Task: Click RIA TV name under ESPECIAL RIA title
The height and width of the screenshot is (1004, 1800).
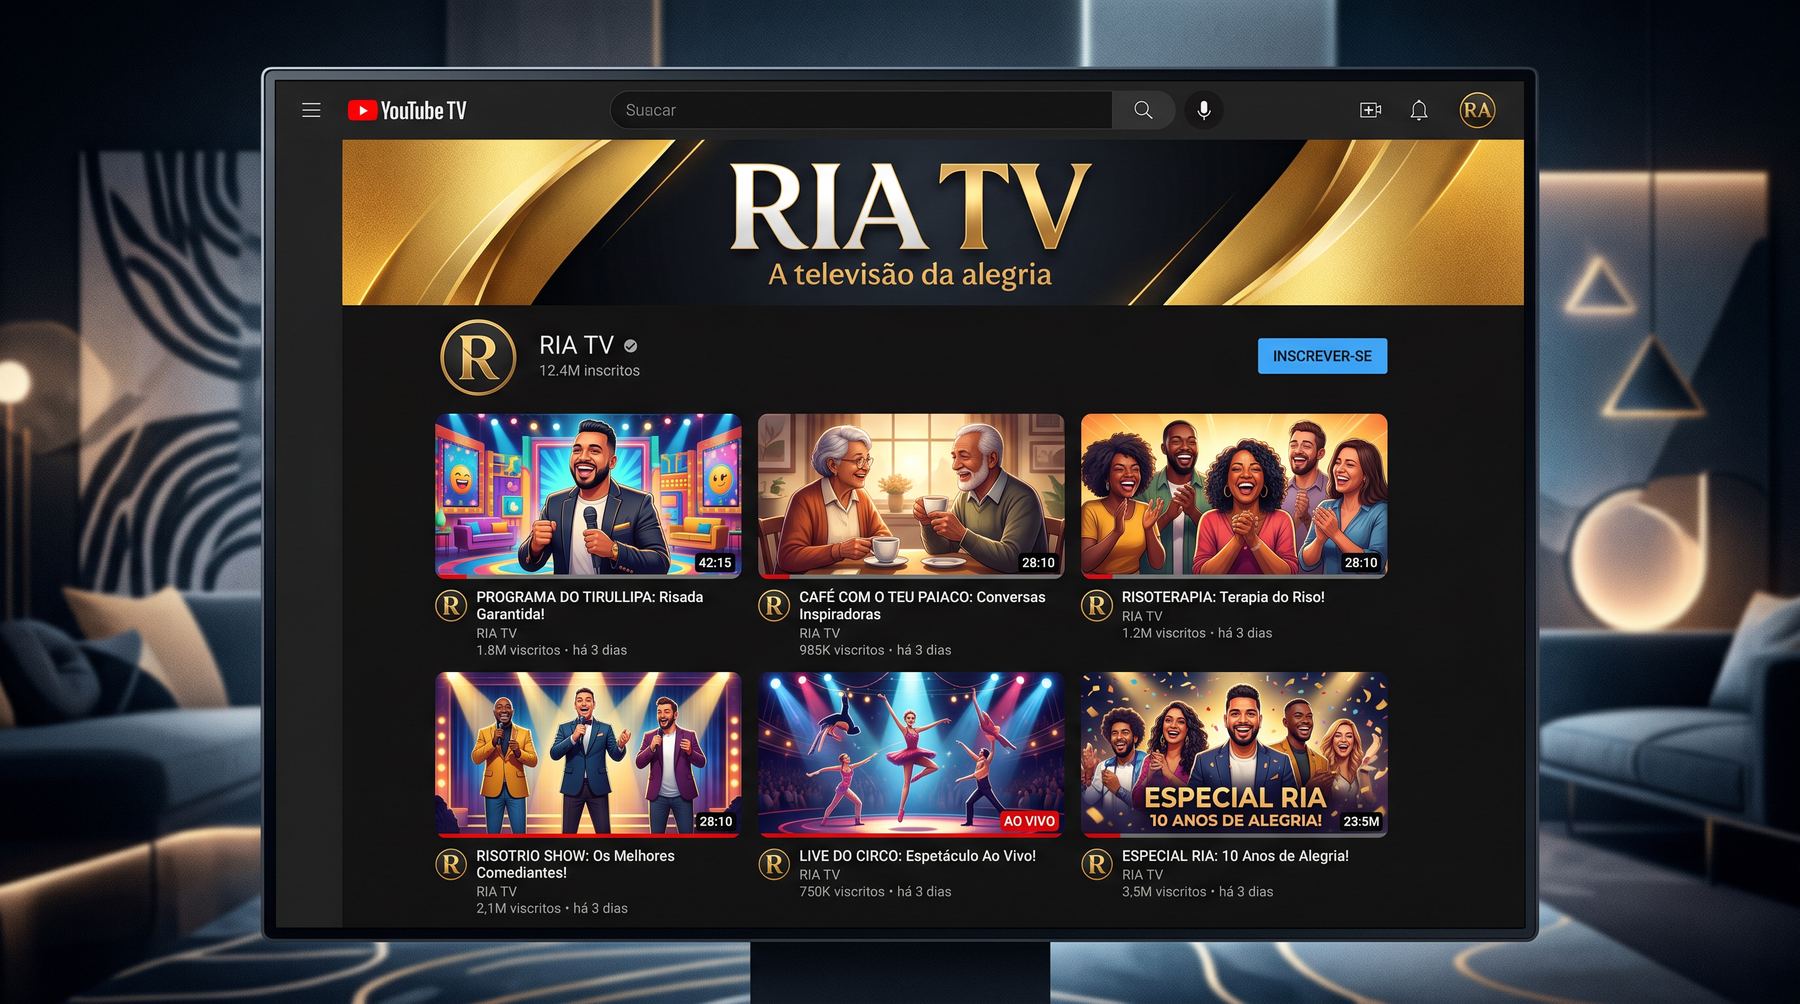Action: 1142,874
